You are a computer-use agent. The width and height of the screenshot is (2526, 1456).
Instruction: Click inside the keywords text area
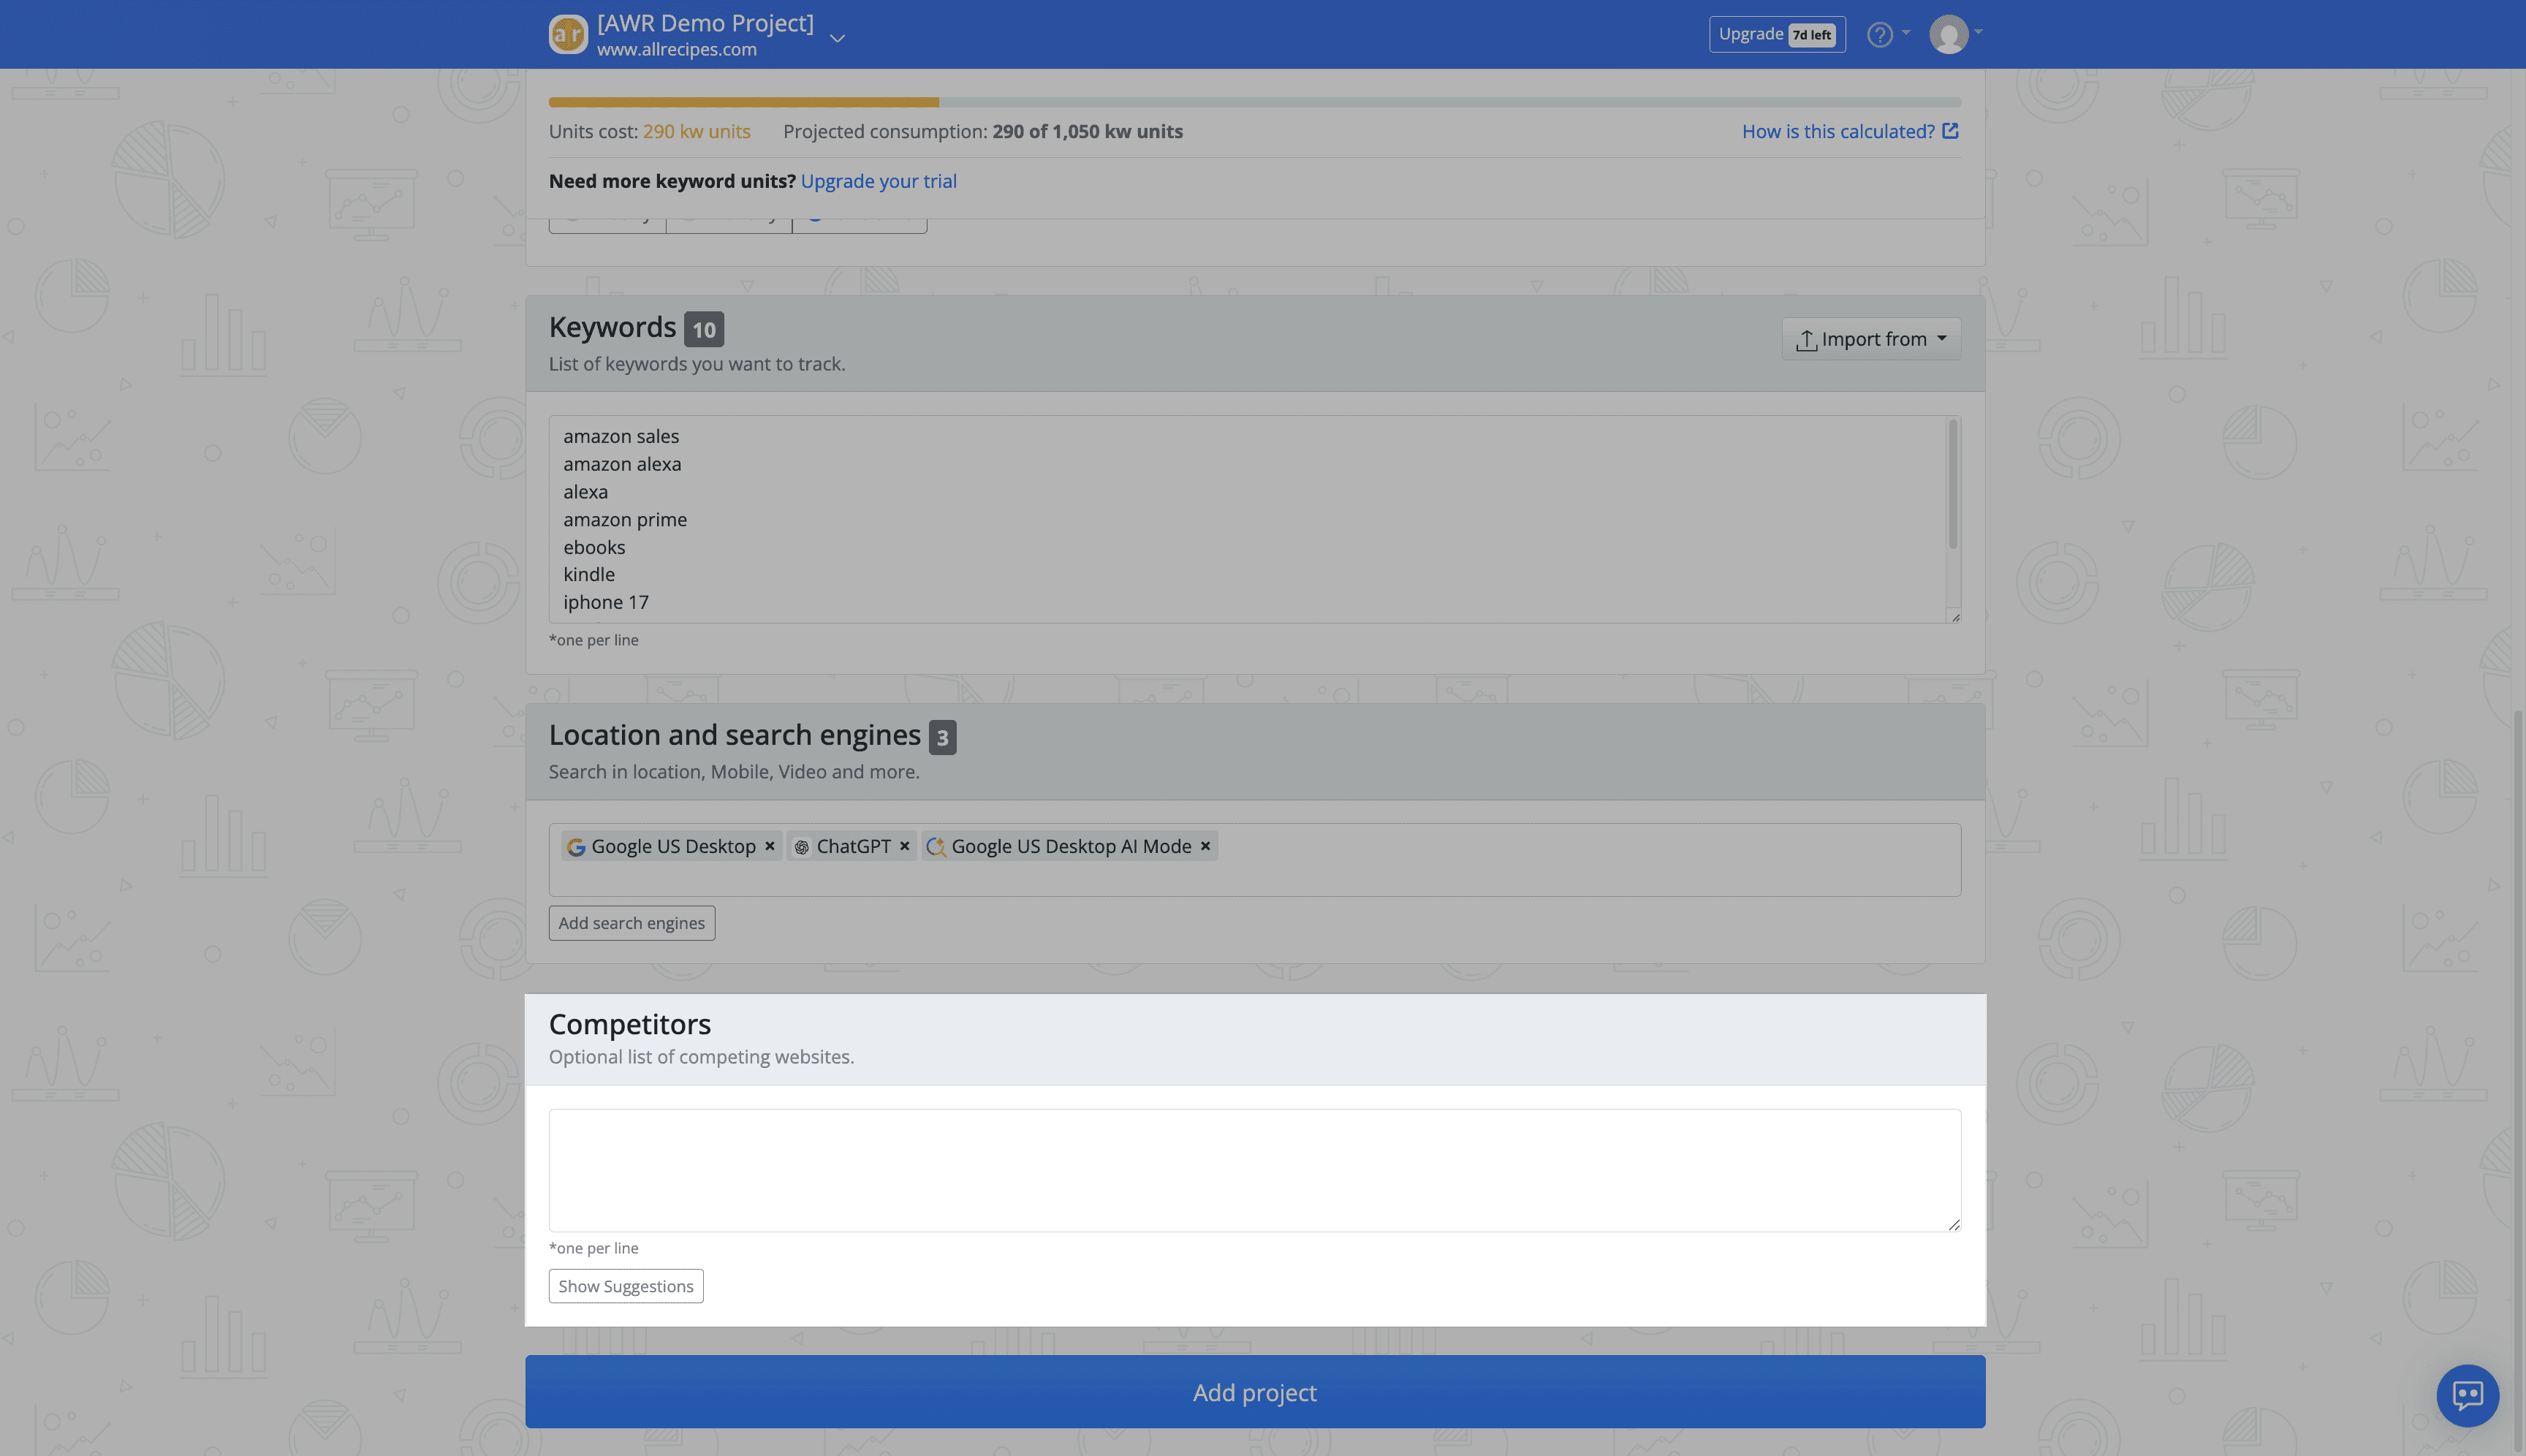pos(1247,519)
